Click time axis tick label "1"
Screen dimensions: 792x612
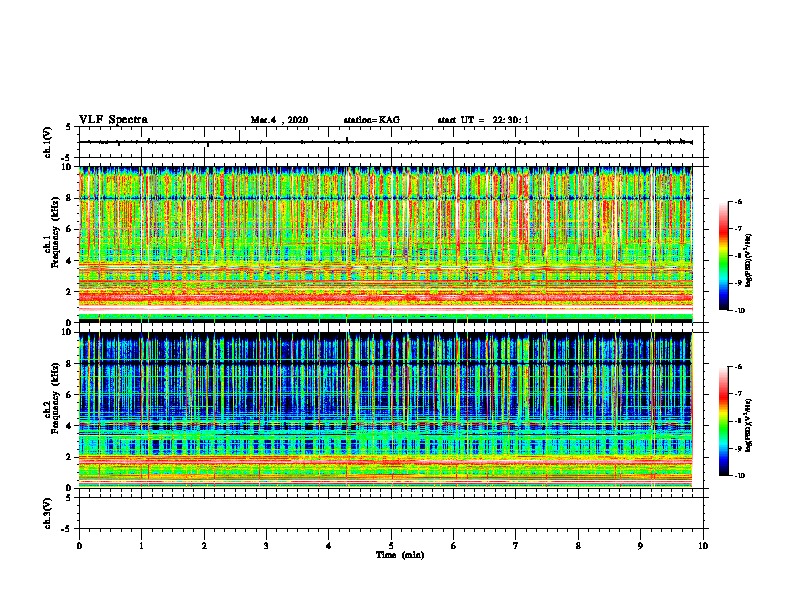pos(141,545)
